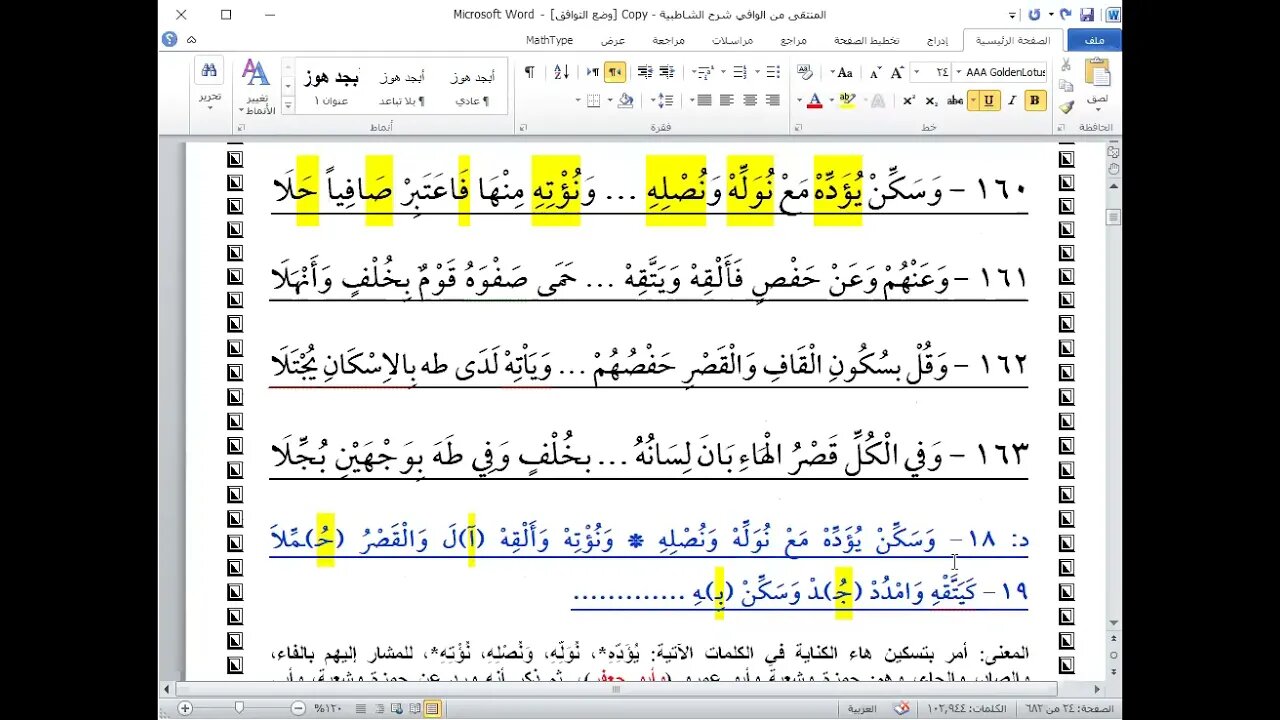The height and width of the screenshot is (720, 1280).
Task: Click the Clear Formatting eraser icon
Action: 805,72
